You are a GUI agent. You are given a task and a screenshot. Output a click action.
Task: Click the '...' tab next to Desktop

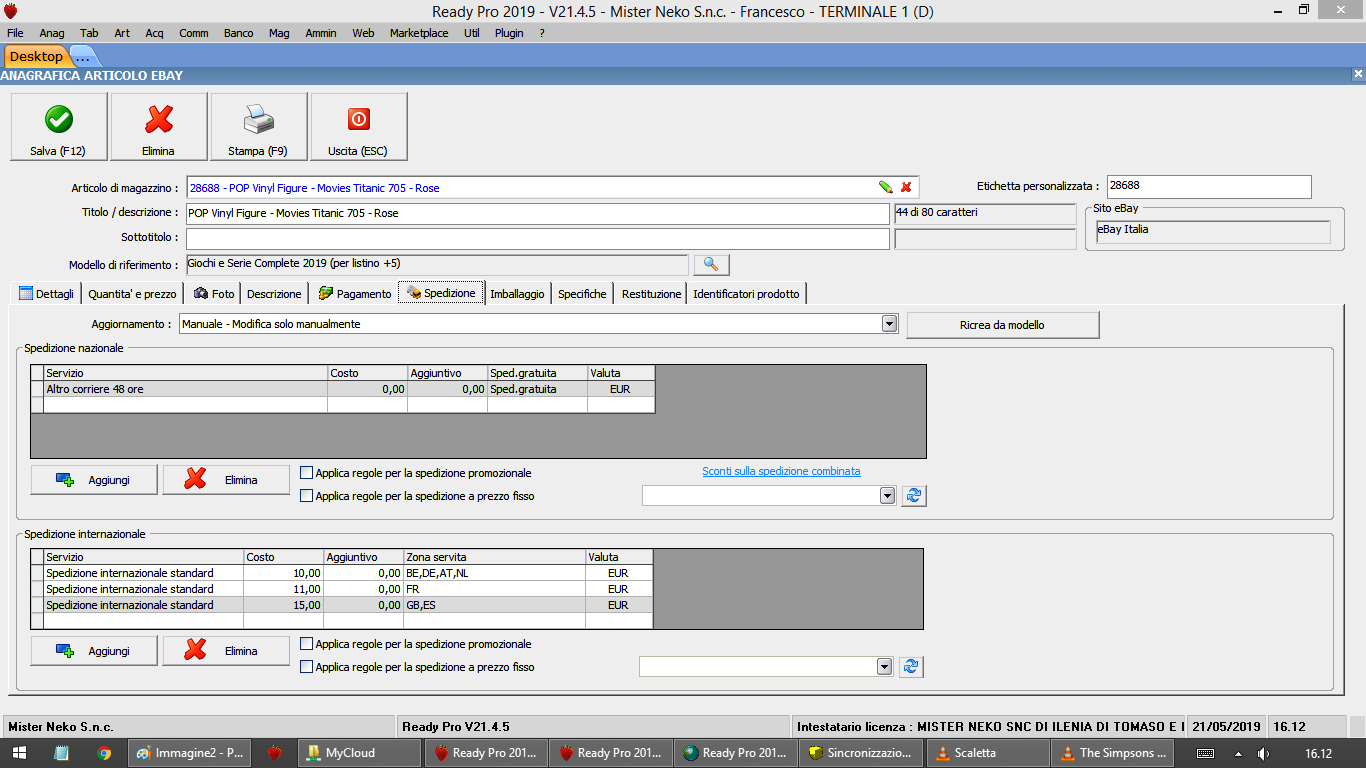[82, 57]
